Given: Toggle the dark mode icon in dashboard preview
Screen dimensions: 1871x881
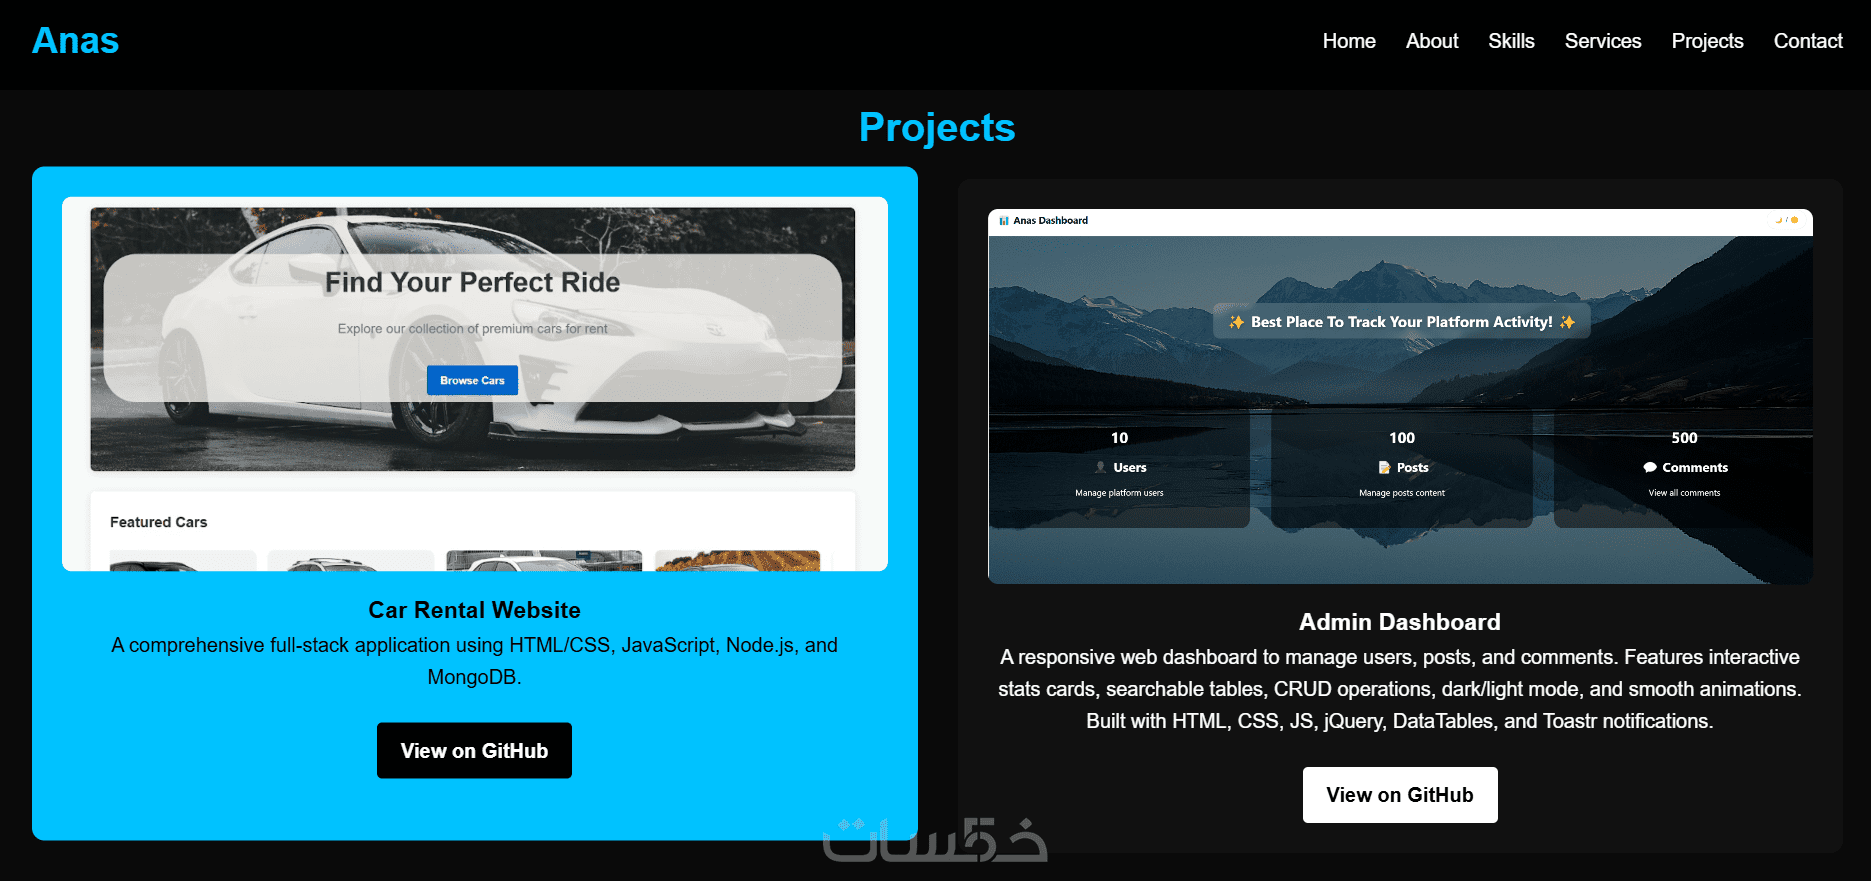Looking at the screenshot, I should tap(1779, 220).
